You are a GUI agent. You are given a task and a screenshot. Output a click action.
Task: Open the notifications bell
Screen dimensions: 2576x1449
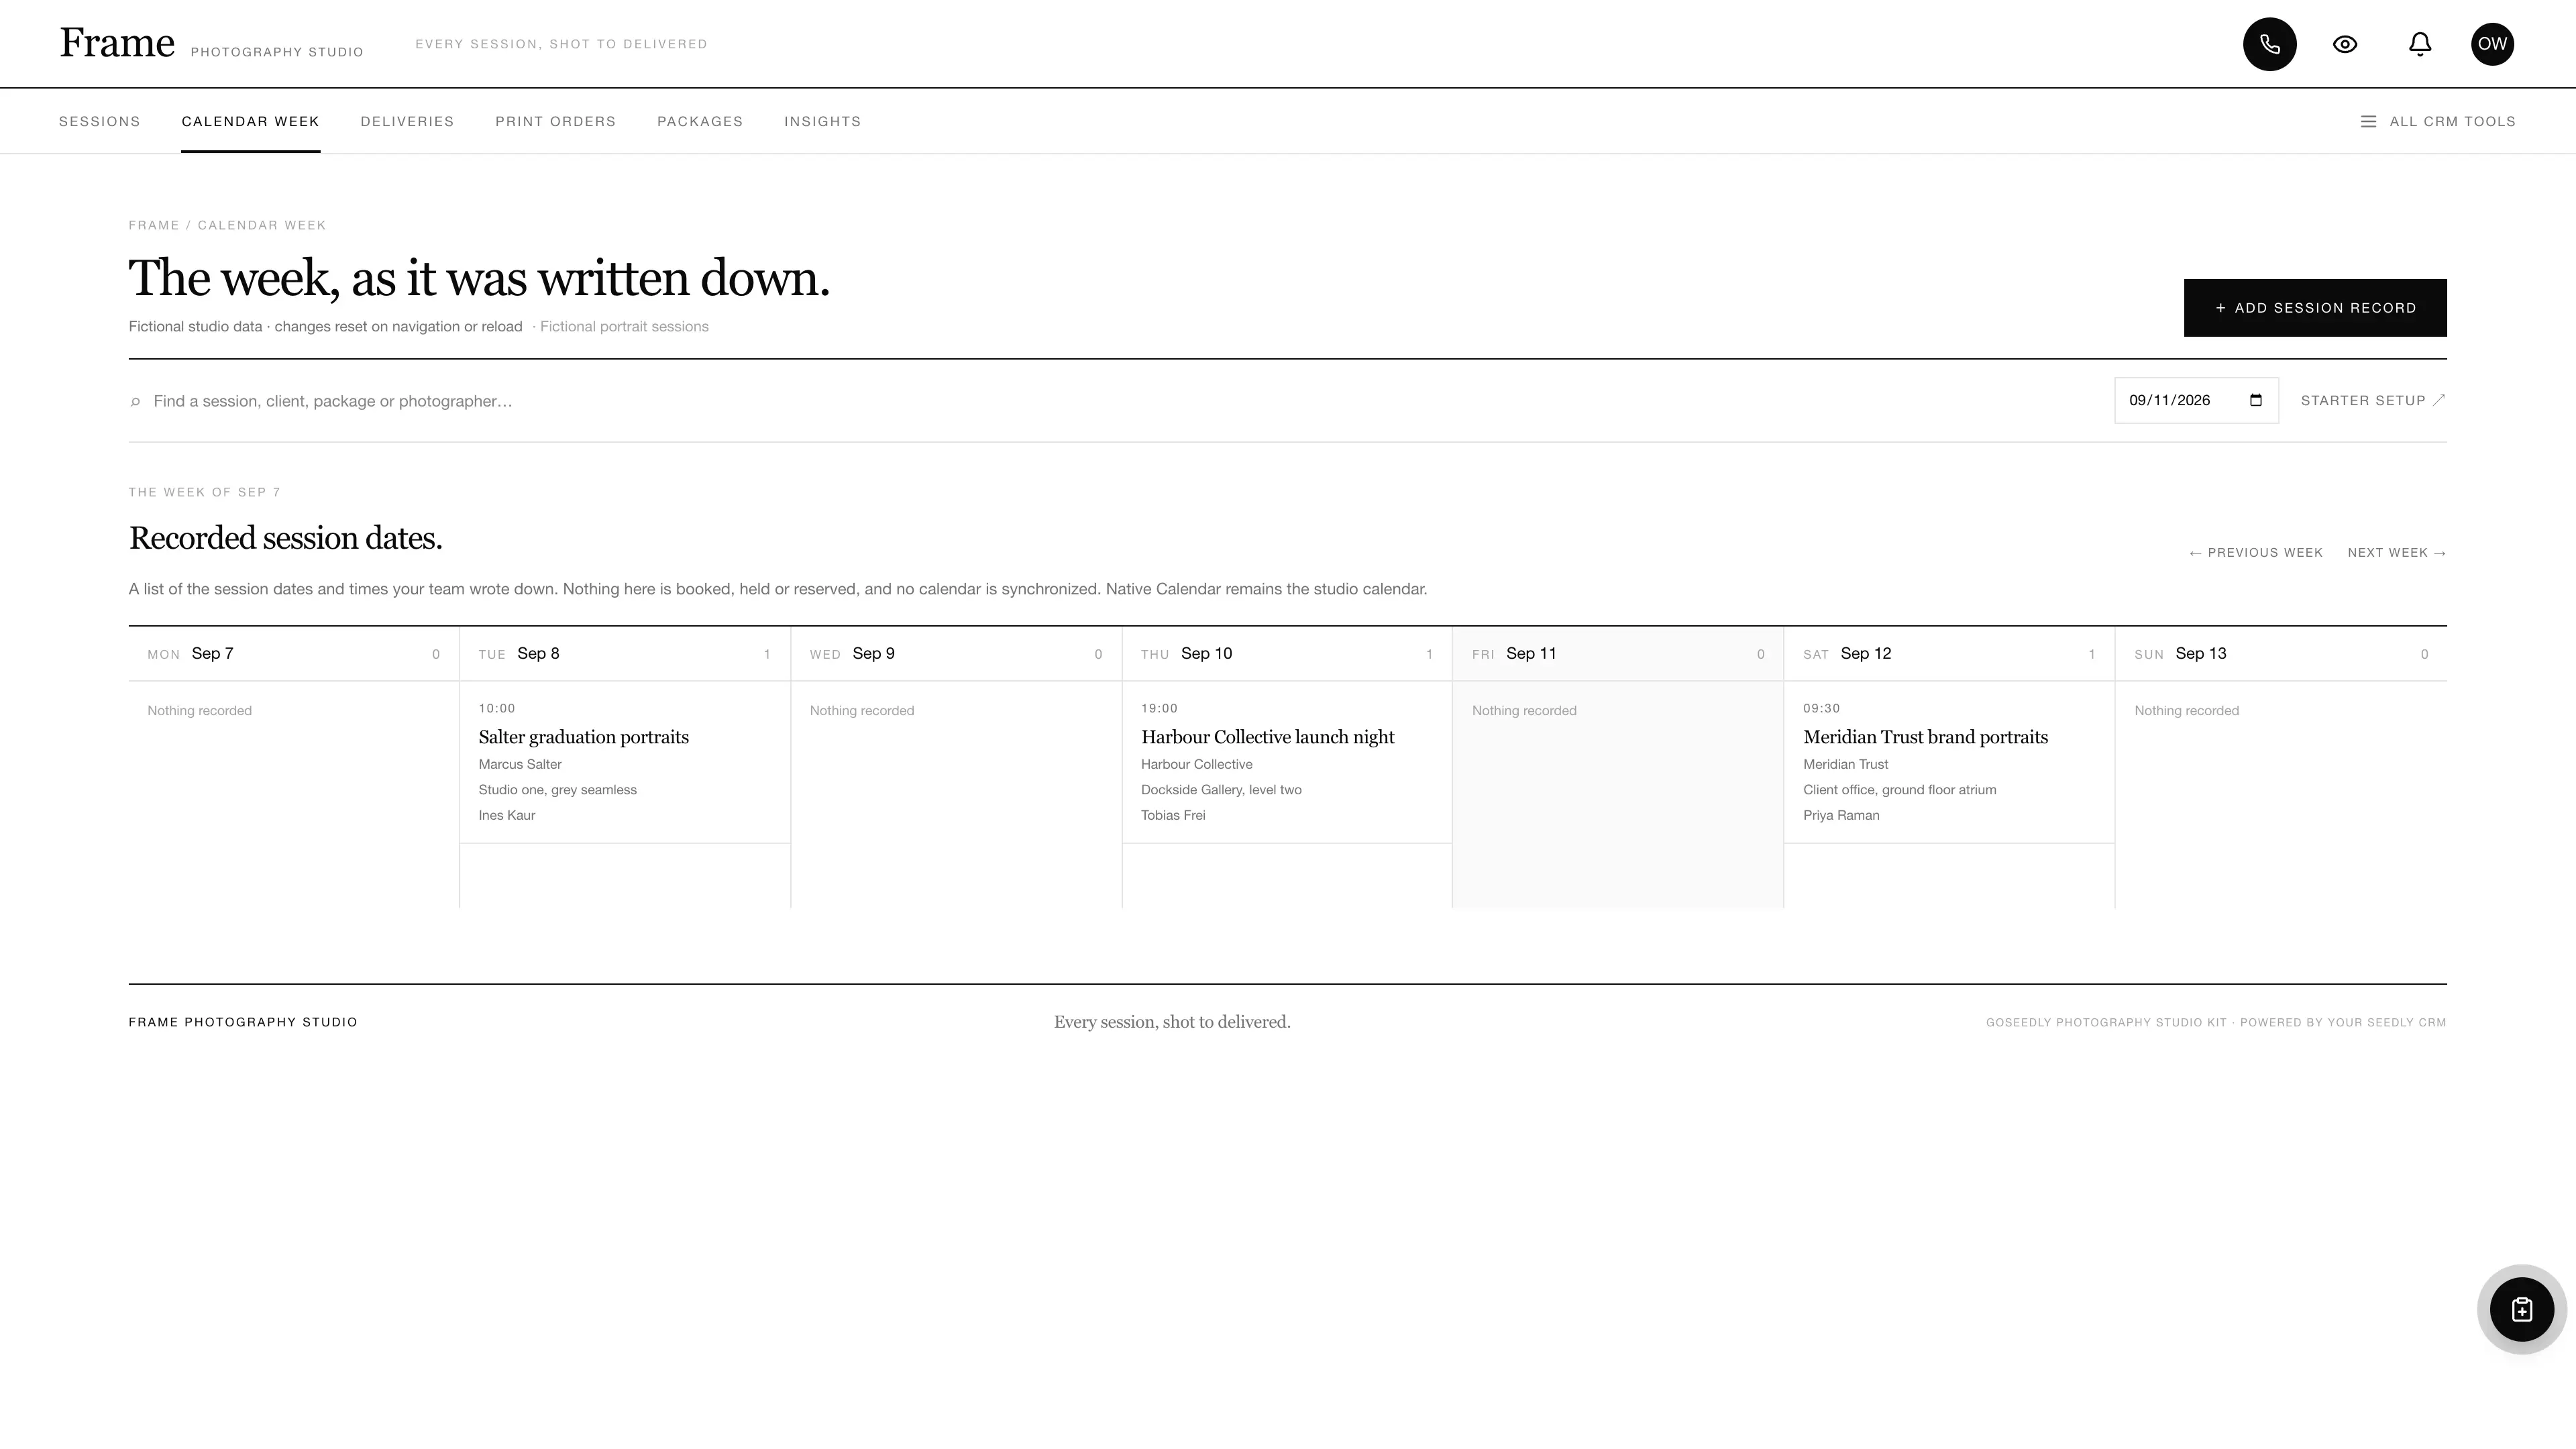pyautogui.click(x=2419, y=44)
